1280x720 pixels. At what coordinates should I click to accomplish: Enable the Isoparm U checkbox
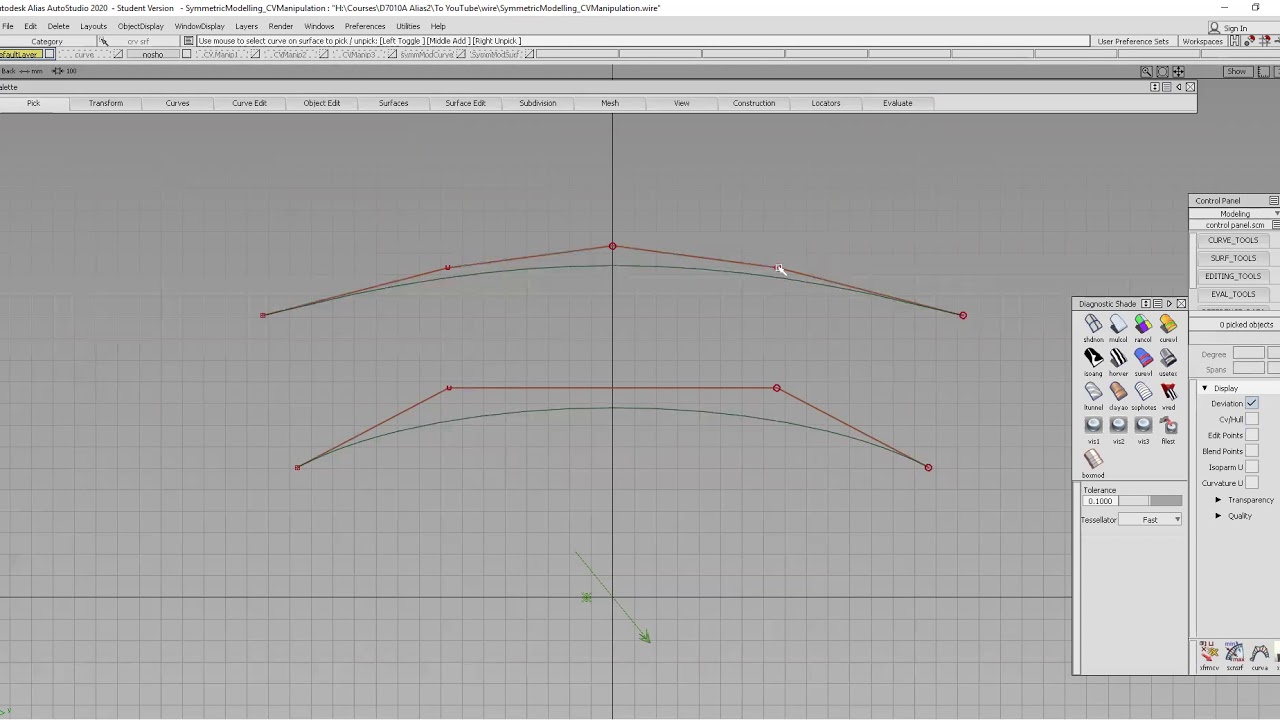click(x=1252, y=467)
